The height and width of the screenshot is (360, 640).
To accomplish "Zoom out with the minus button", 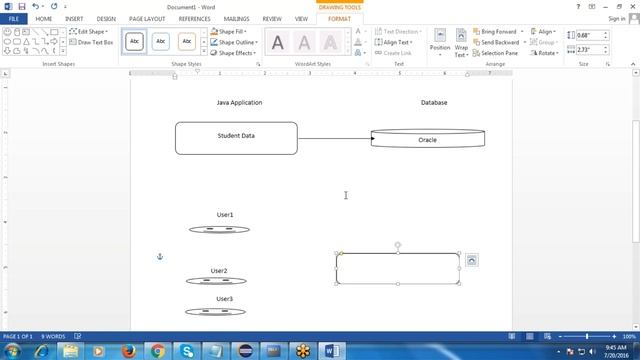I will point(560,336).
